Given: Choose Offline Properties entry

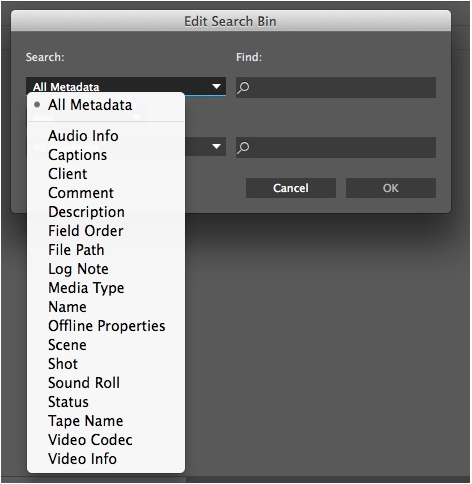Looking at the screenshot, I should click(x=106, y=326).
